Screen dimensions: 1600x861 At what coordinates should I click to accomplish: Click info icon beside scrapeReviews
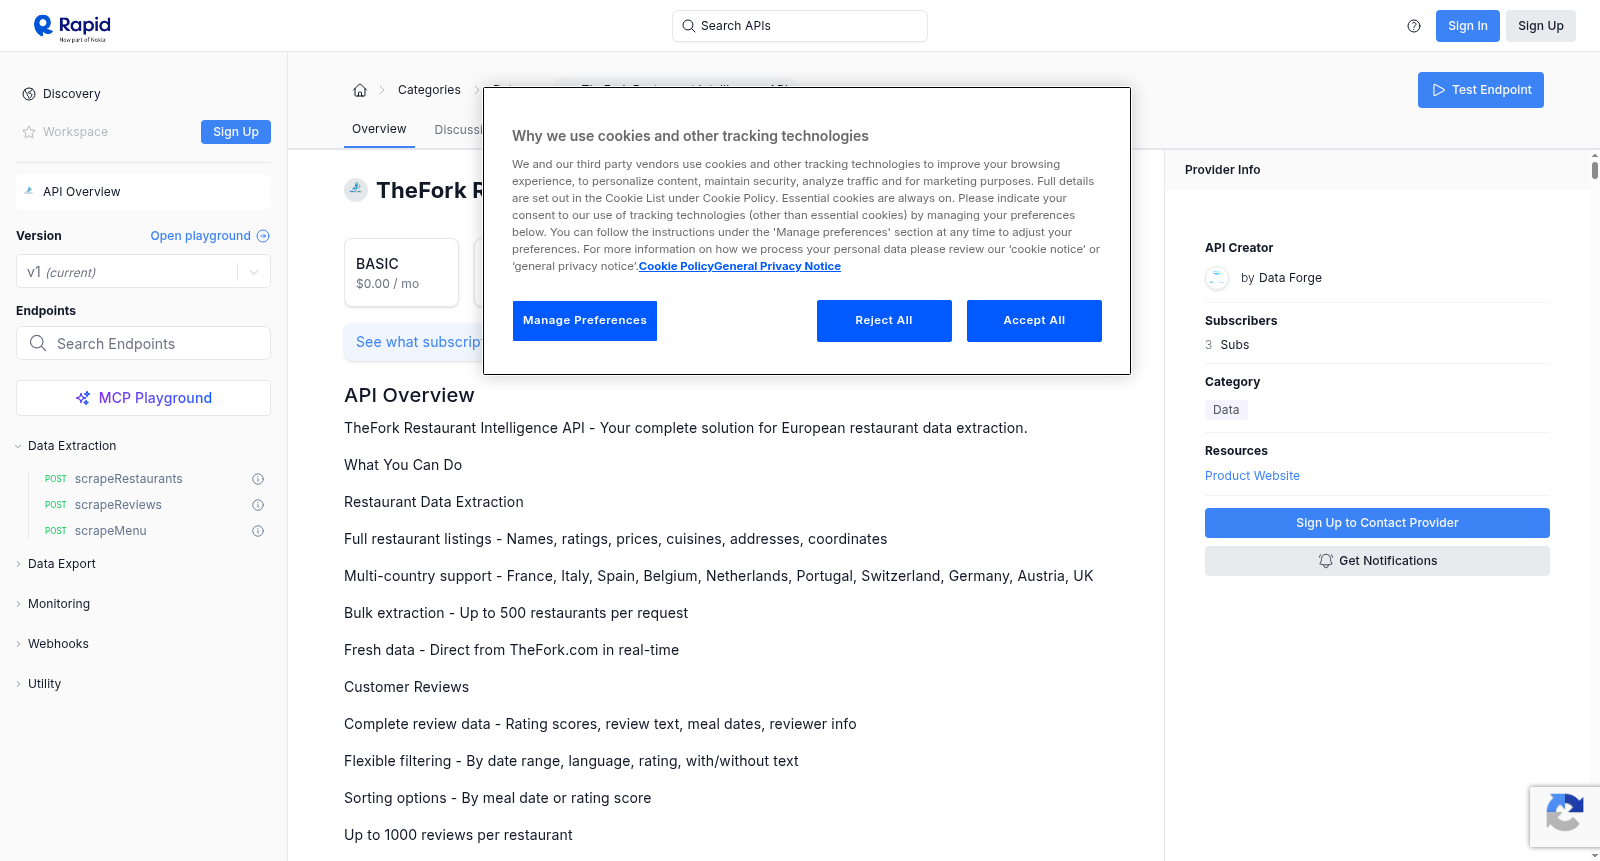click(x=258, y=505)
